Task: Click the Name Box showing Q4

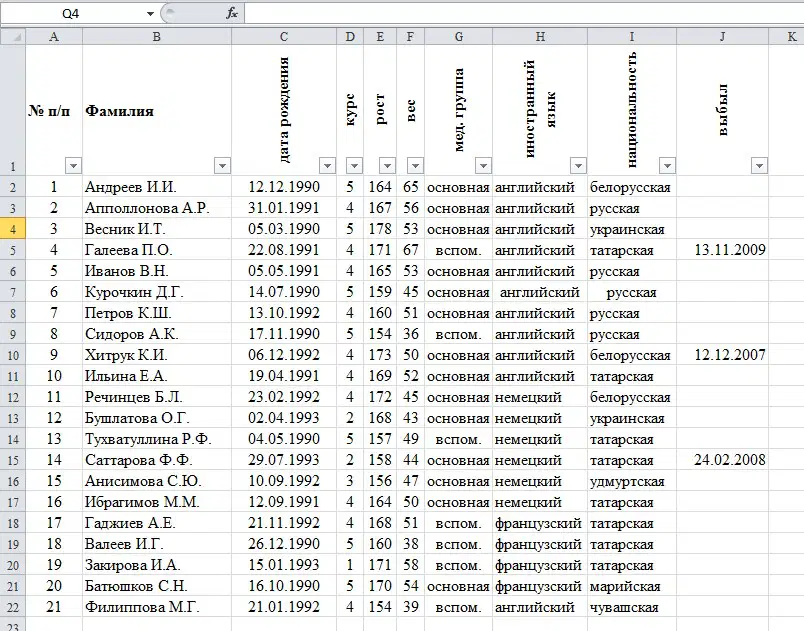Action: tap(72, 14)
